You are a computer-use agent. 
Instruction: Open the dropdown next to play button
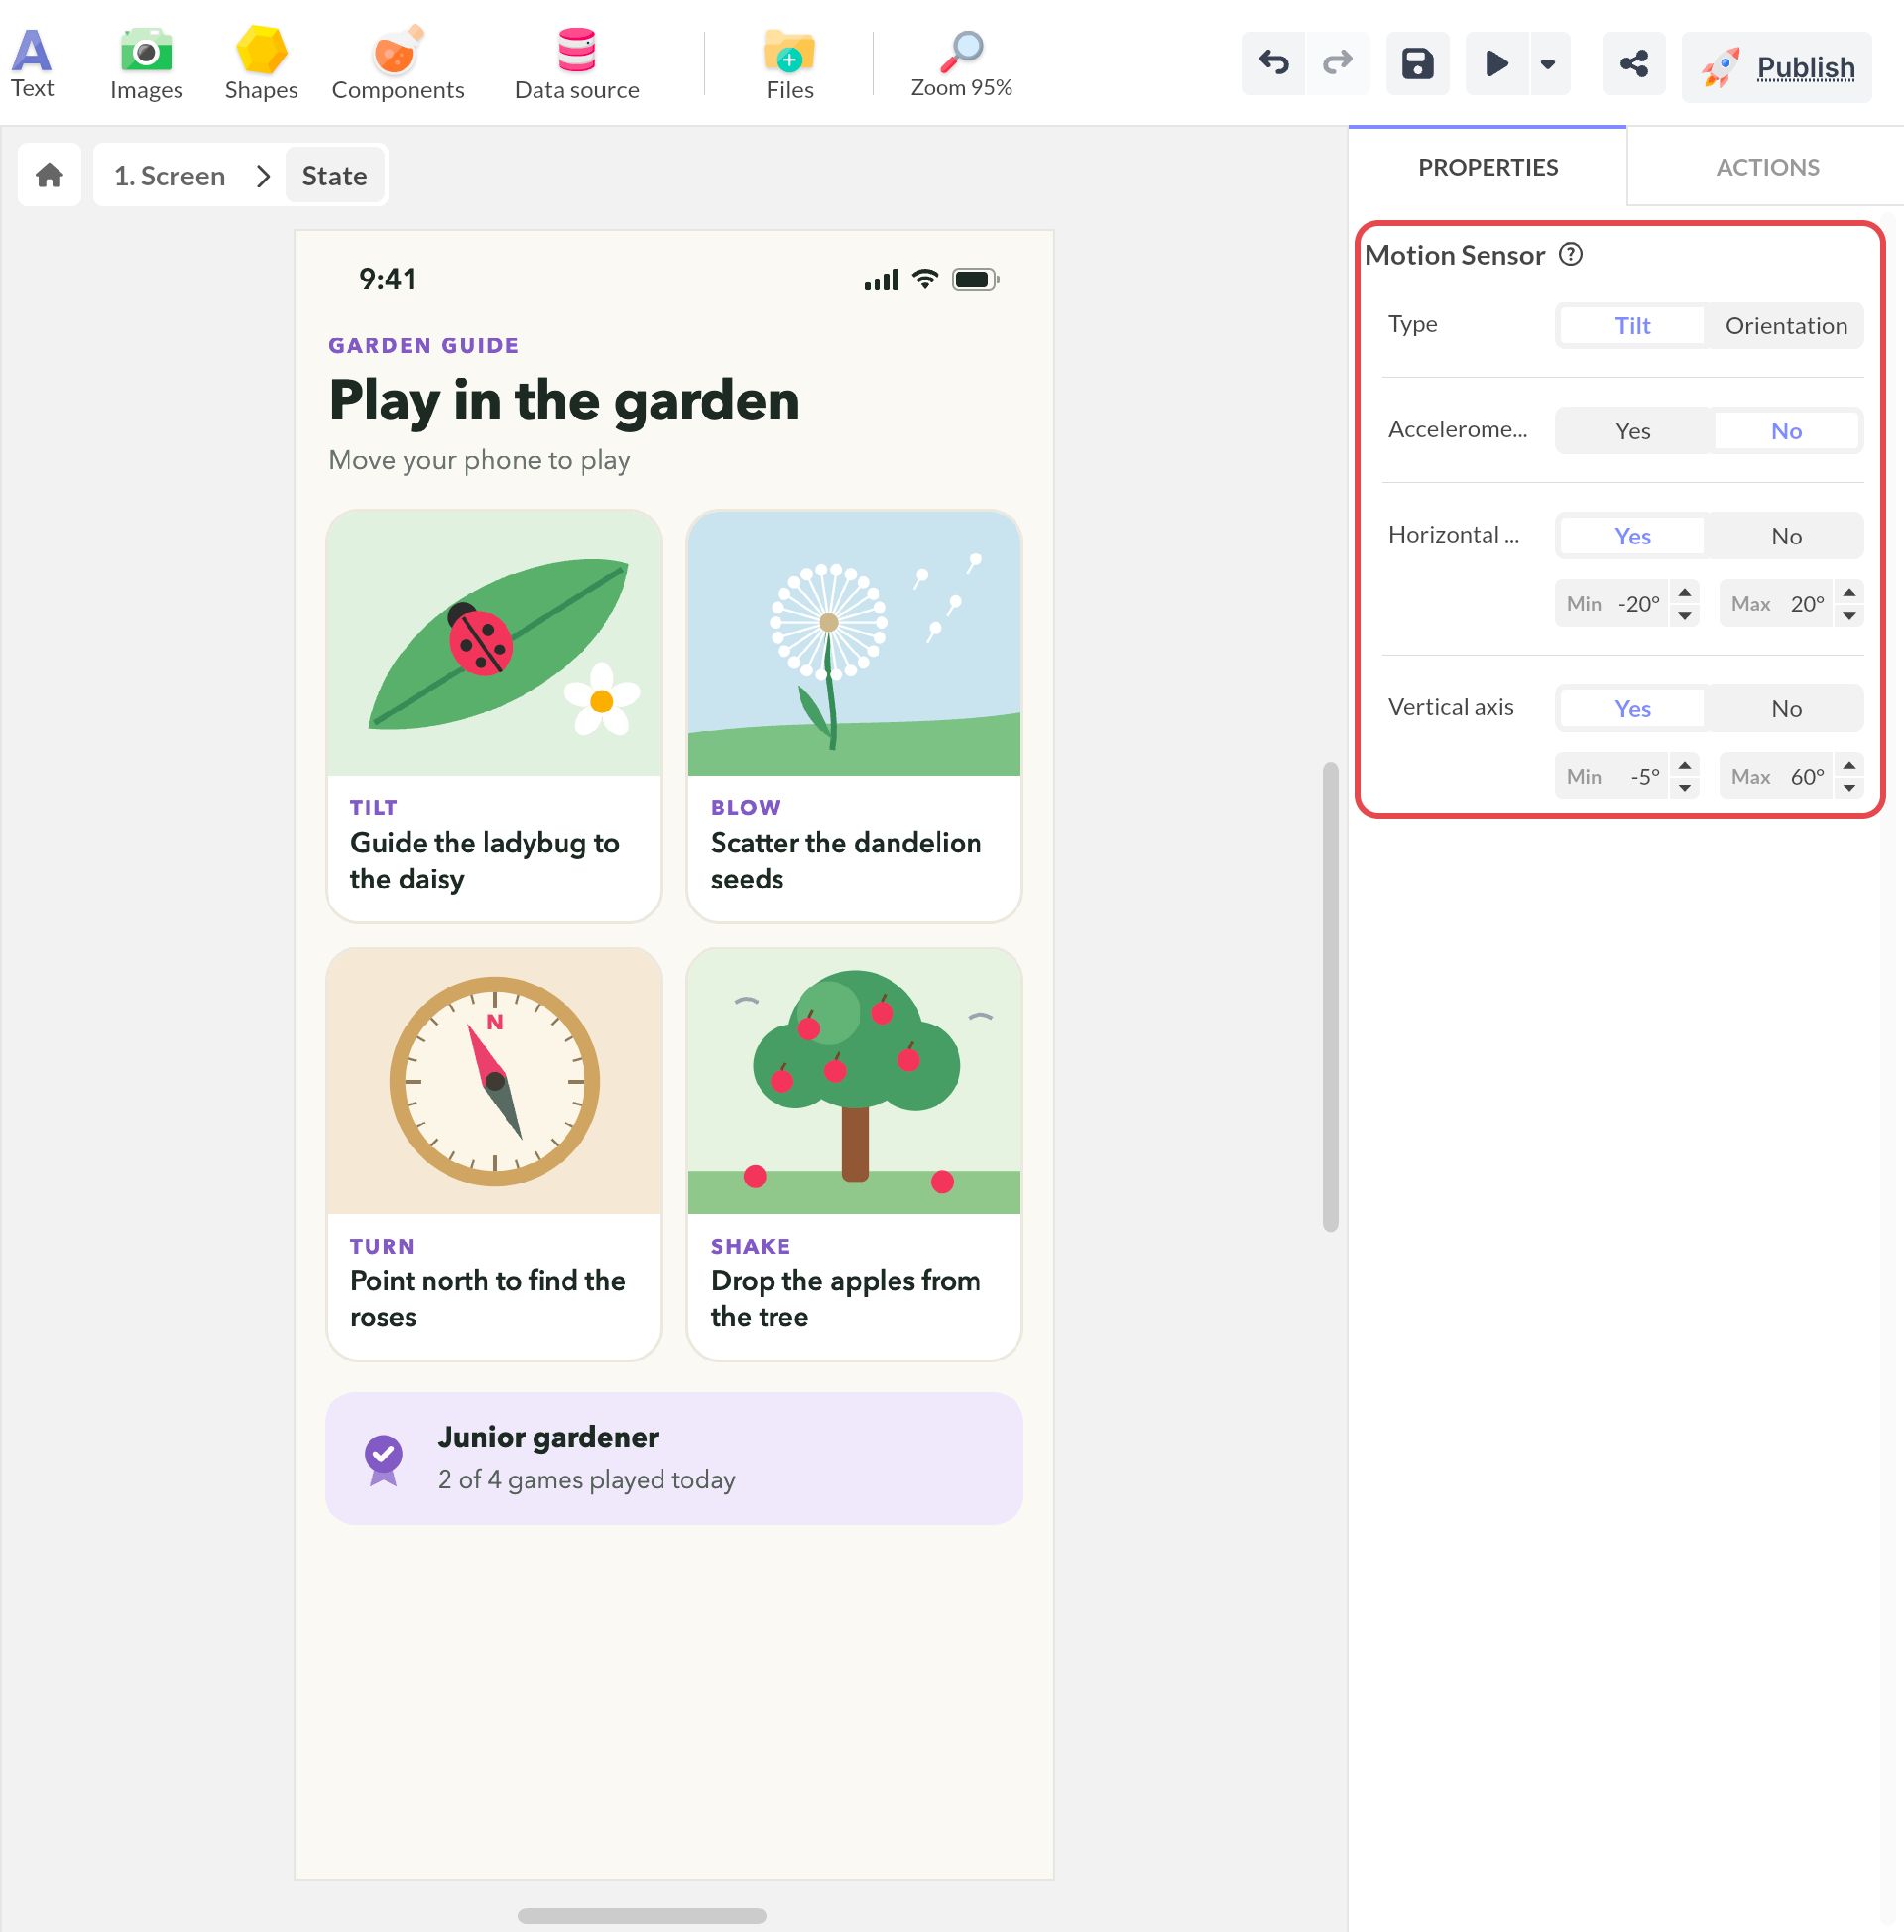tap(1548, 64)
